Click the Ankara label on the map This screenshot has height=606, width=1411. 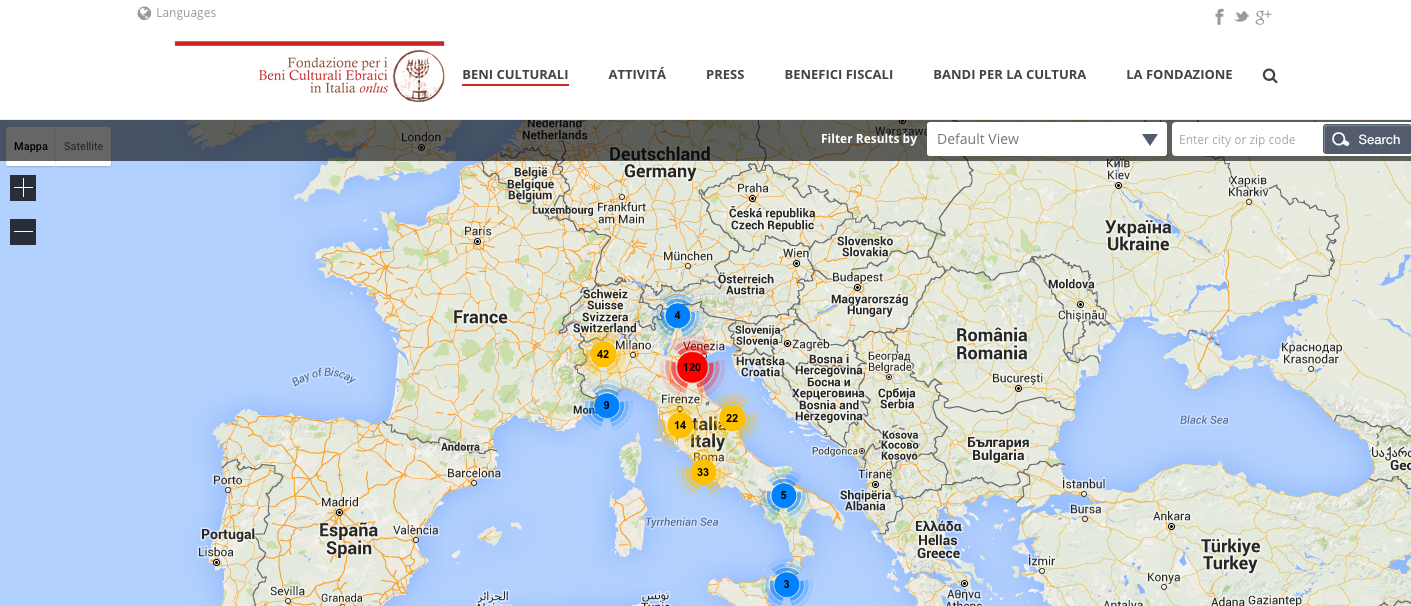click(1172, 517)
